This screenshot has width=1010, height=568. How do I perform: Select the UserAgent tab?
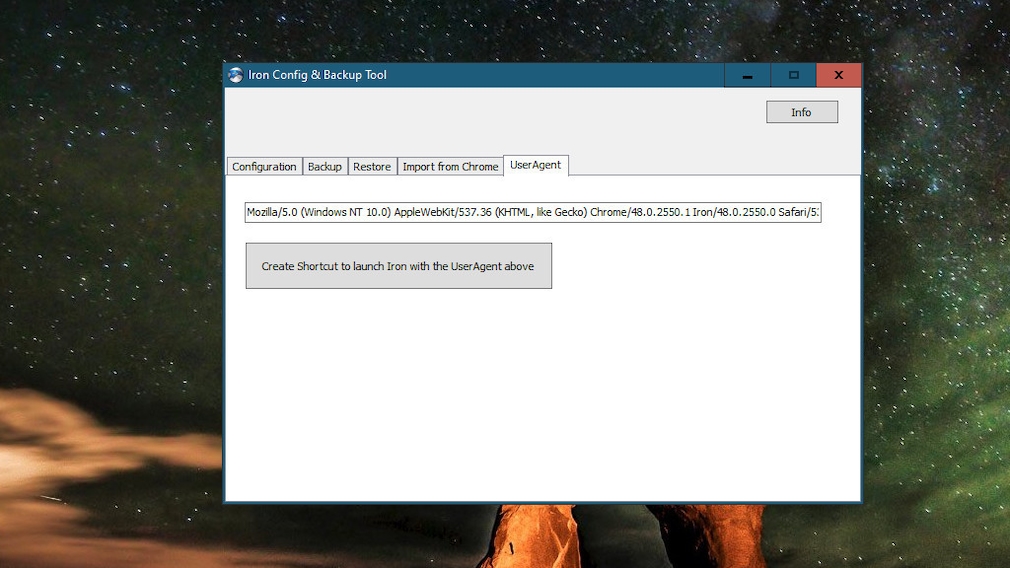535,165
